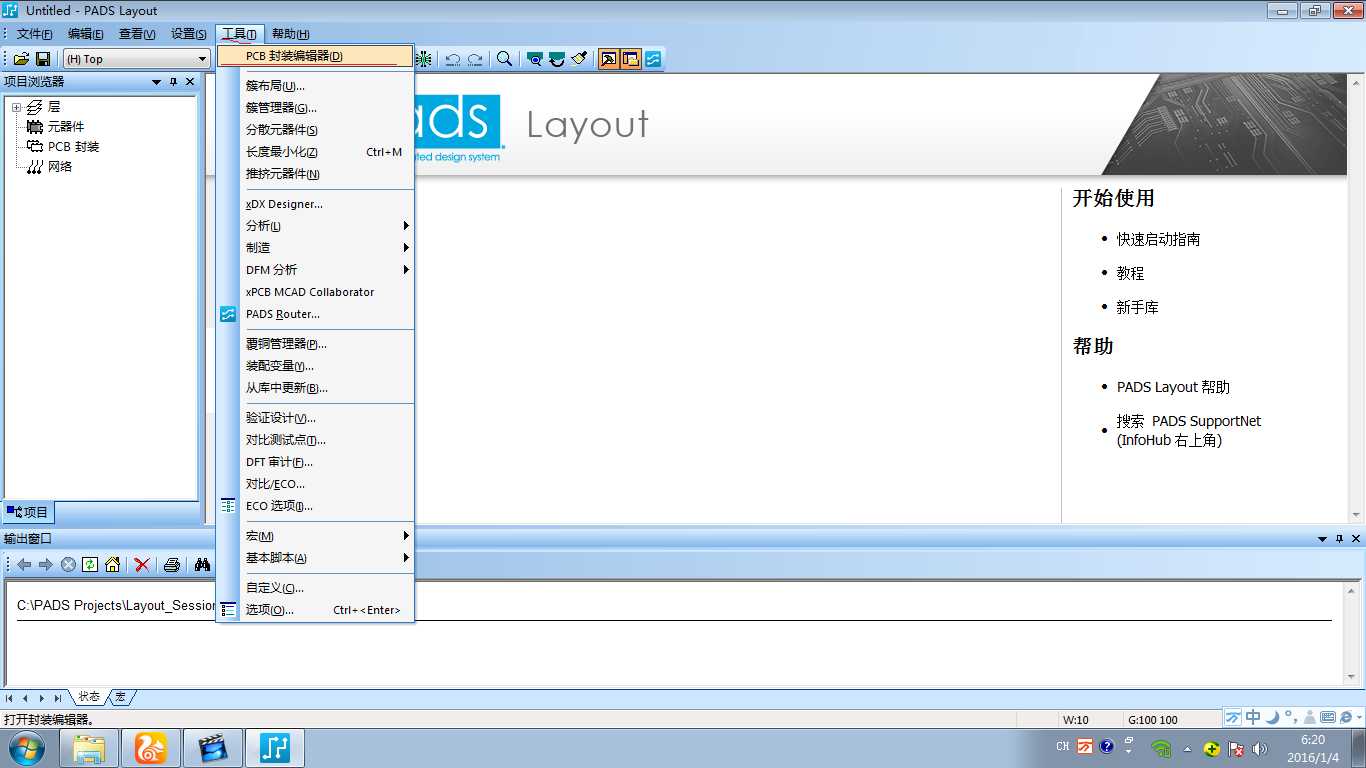The width and height of the screenshot is (1366, 768).
Task: Open the project browser panel dropdown arrow
Action: tap(156, 82)
